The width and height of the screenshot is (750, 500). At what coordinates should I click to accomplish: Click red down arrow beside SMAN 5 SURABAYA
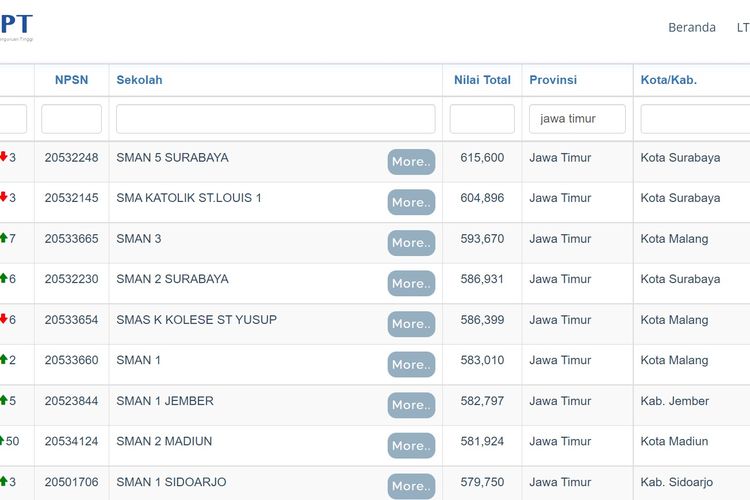[x=3, y=157]
